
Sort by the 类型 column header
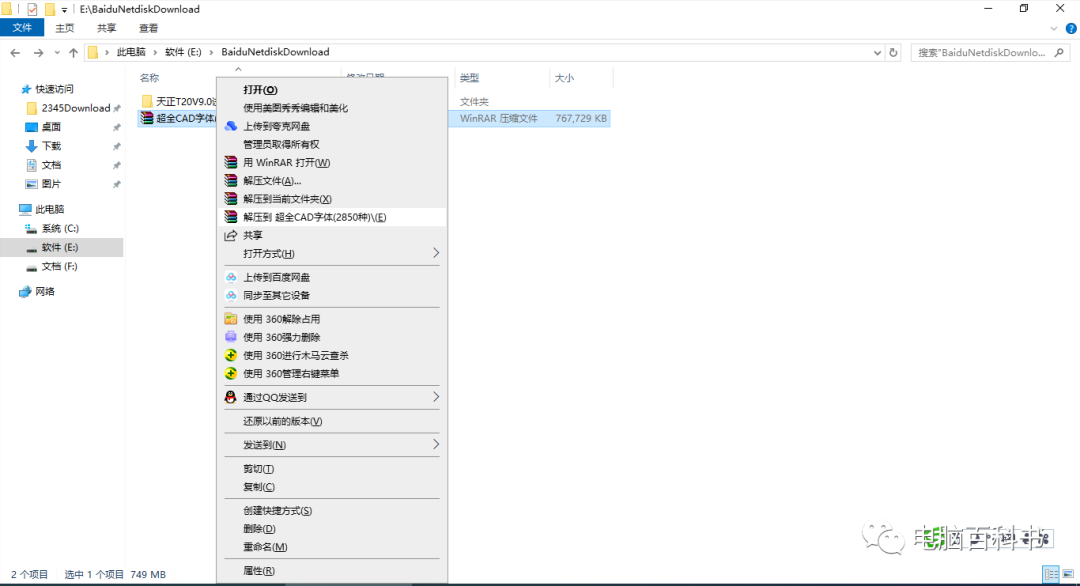470,78
